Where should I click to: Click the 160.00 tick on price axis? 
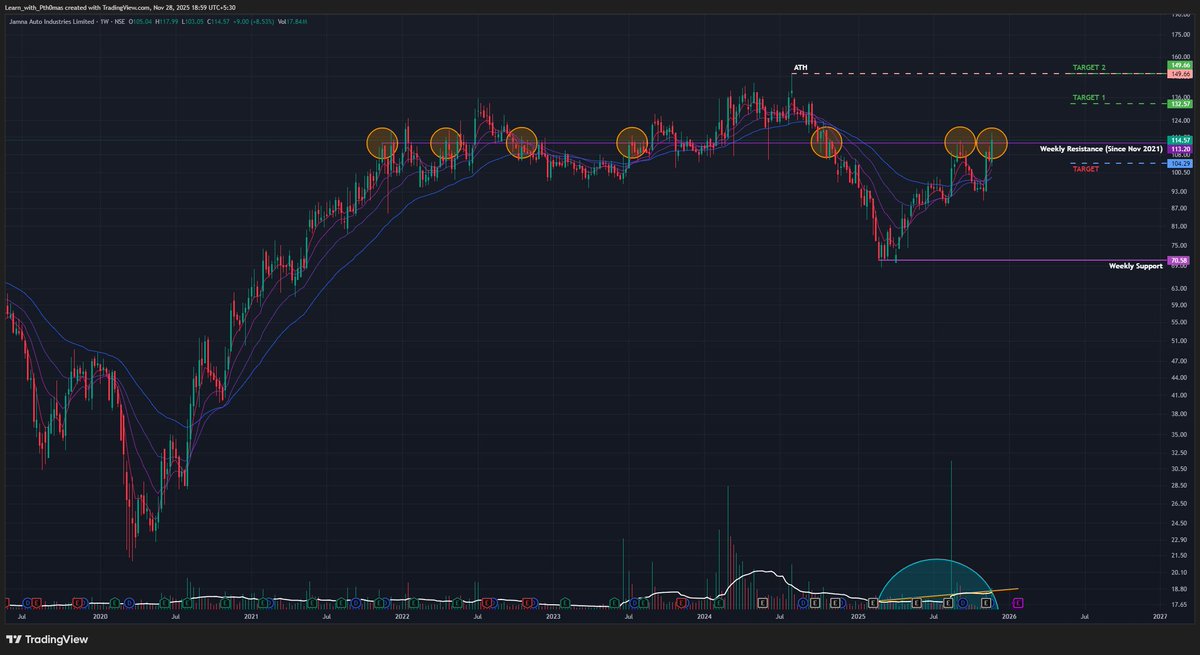tap(1181, 56)
